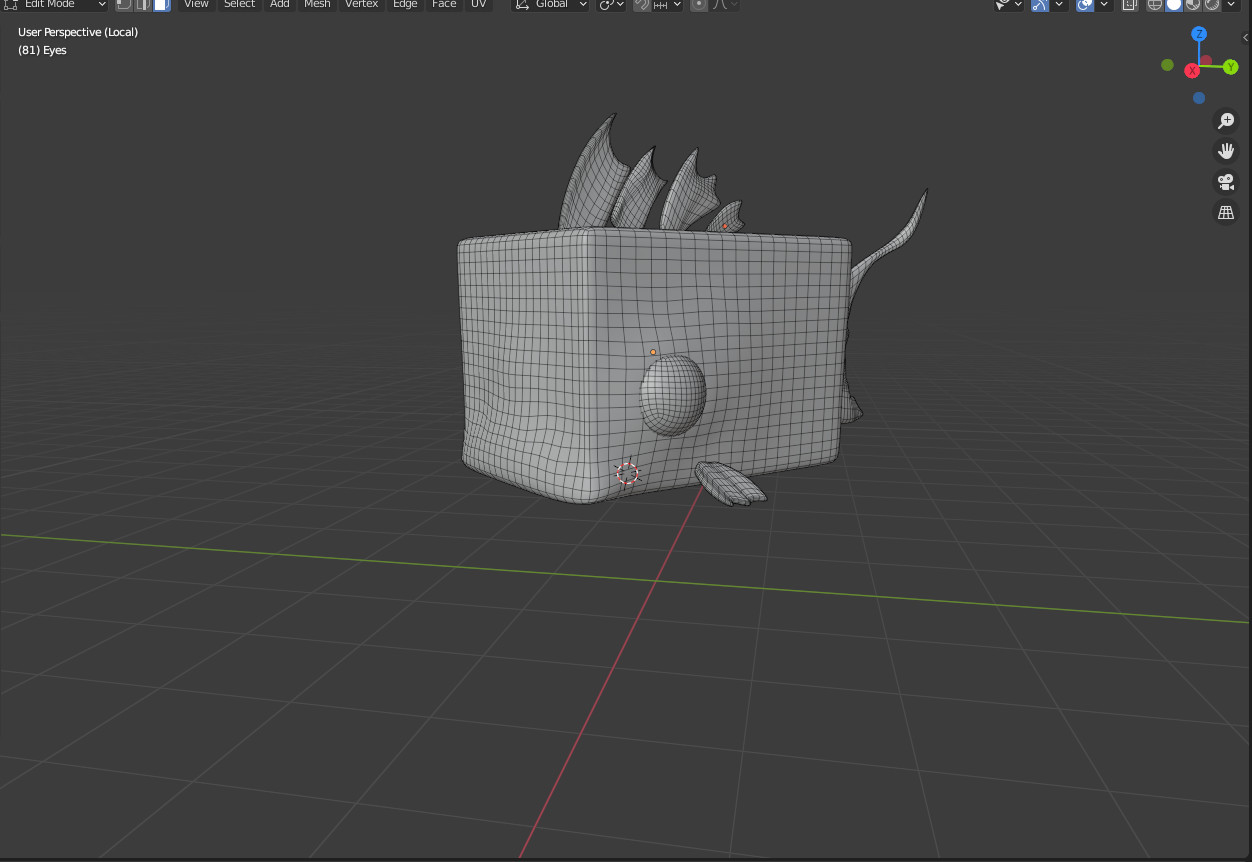Click the green Y axis gizmo
This screenshot has height=862, width=1252.
(x=1231, y=67)
